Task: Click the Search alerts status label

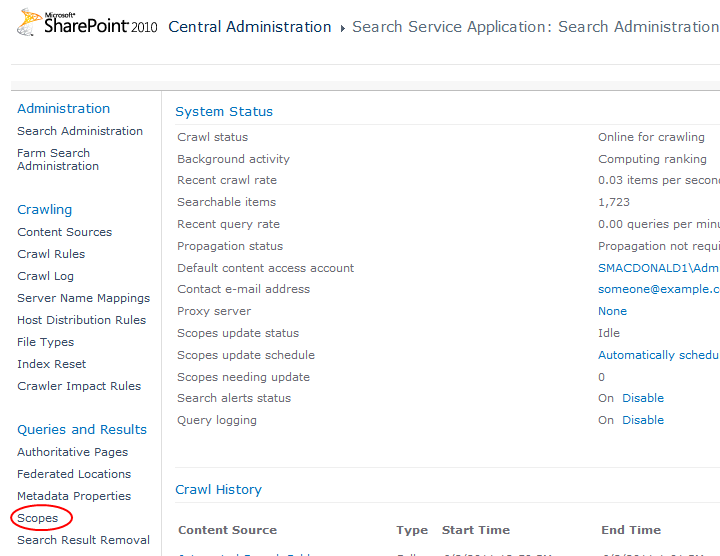Action: coord(234,398)
